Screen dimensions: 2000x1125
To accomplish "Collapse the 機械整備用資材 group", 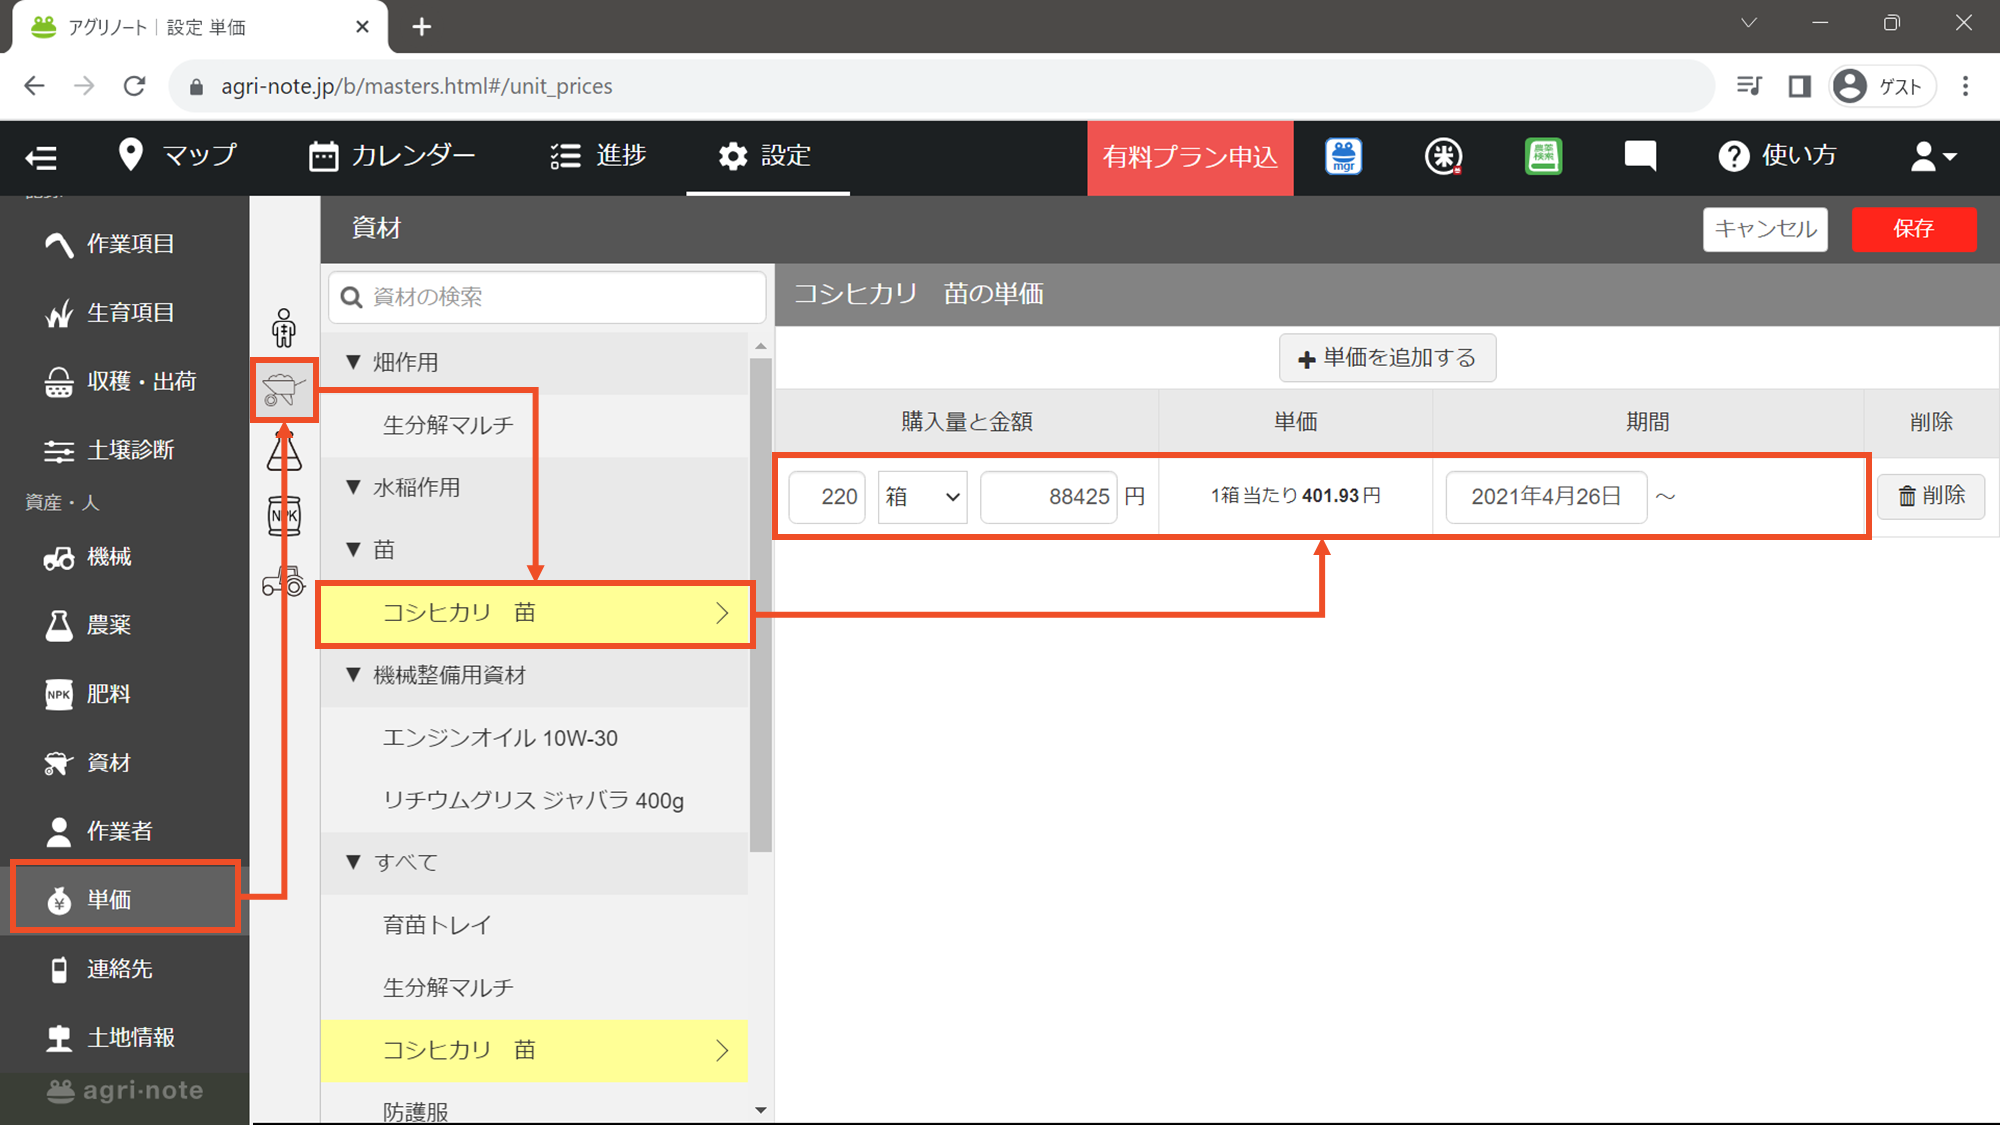I will click(x=353, y=675).
